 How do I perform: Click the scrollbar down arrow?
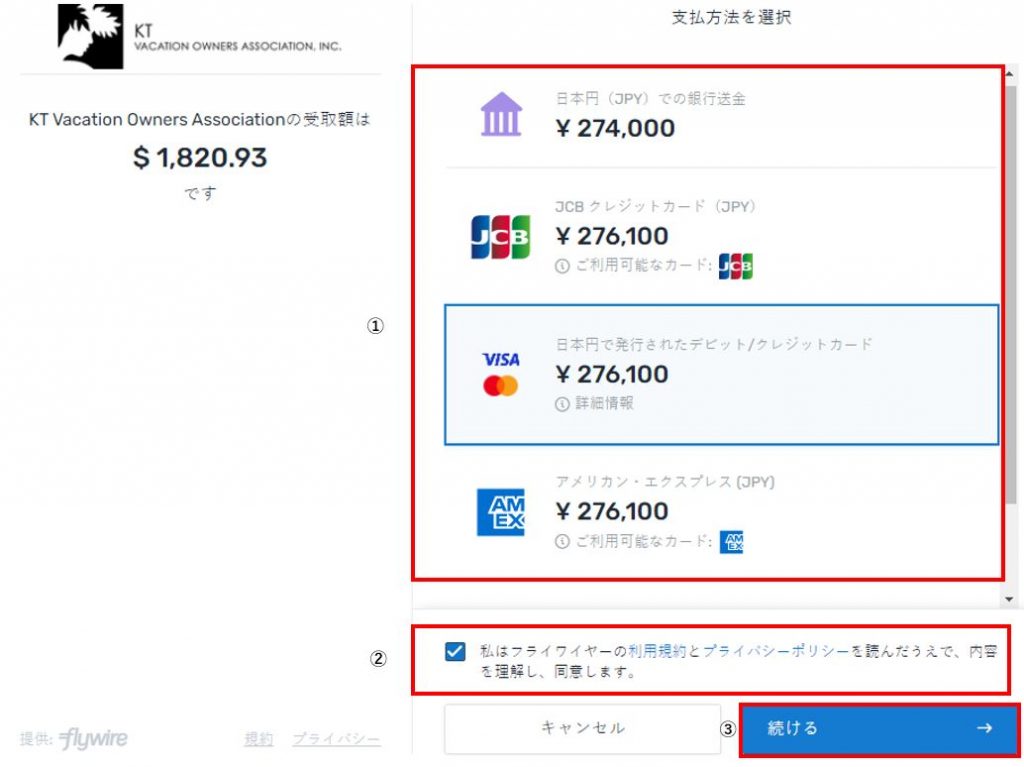(x=1010, y=598)
